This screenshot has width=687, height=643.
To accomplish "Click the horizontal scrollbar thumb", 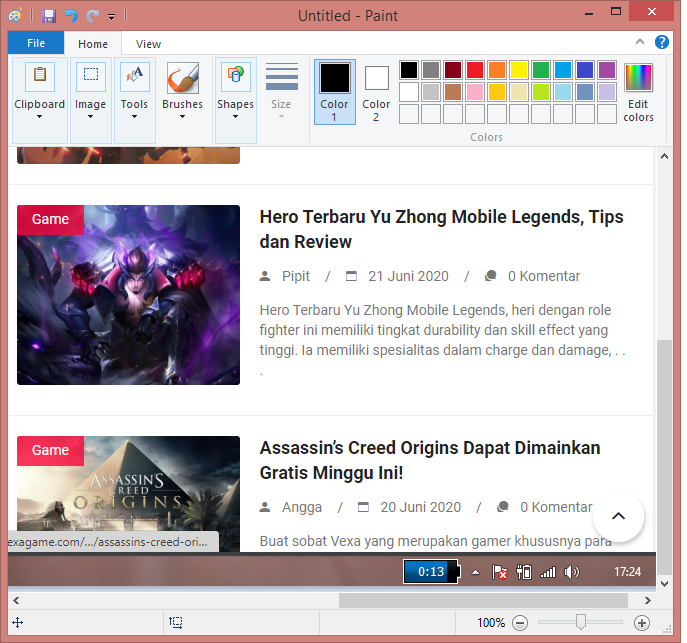I will pyautogui.click(x=483, y=600).
